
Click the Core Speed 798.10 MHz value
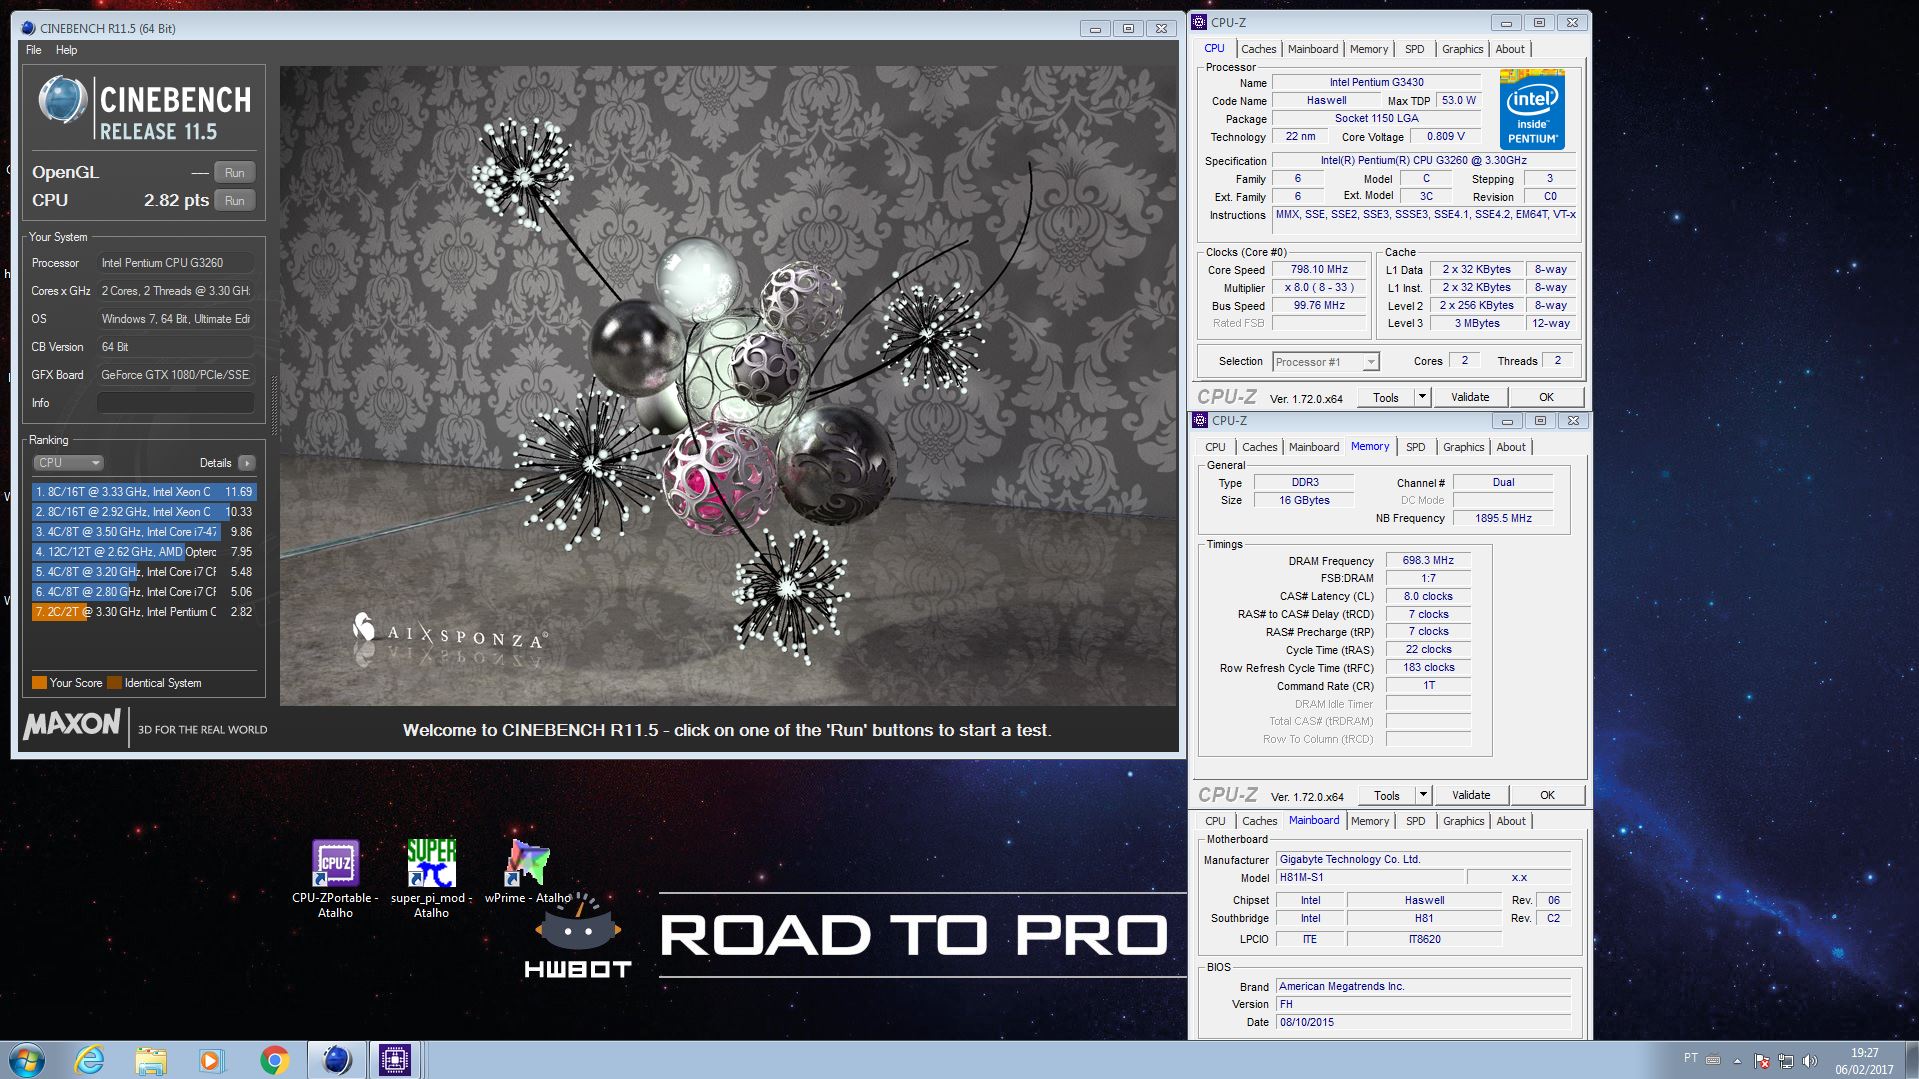pyautogui.click(x=1319, y=270)
